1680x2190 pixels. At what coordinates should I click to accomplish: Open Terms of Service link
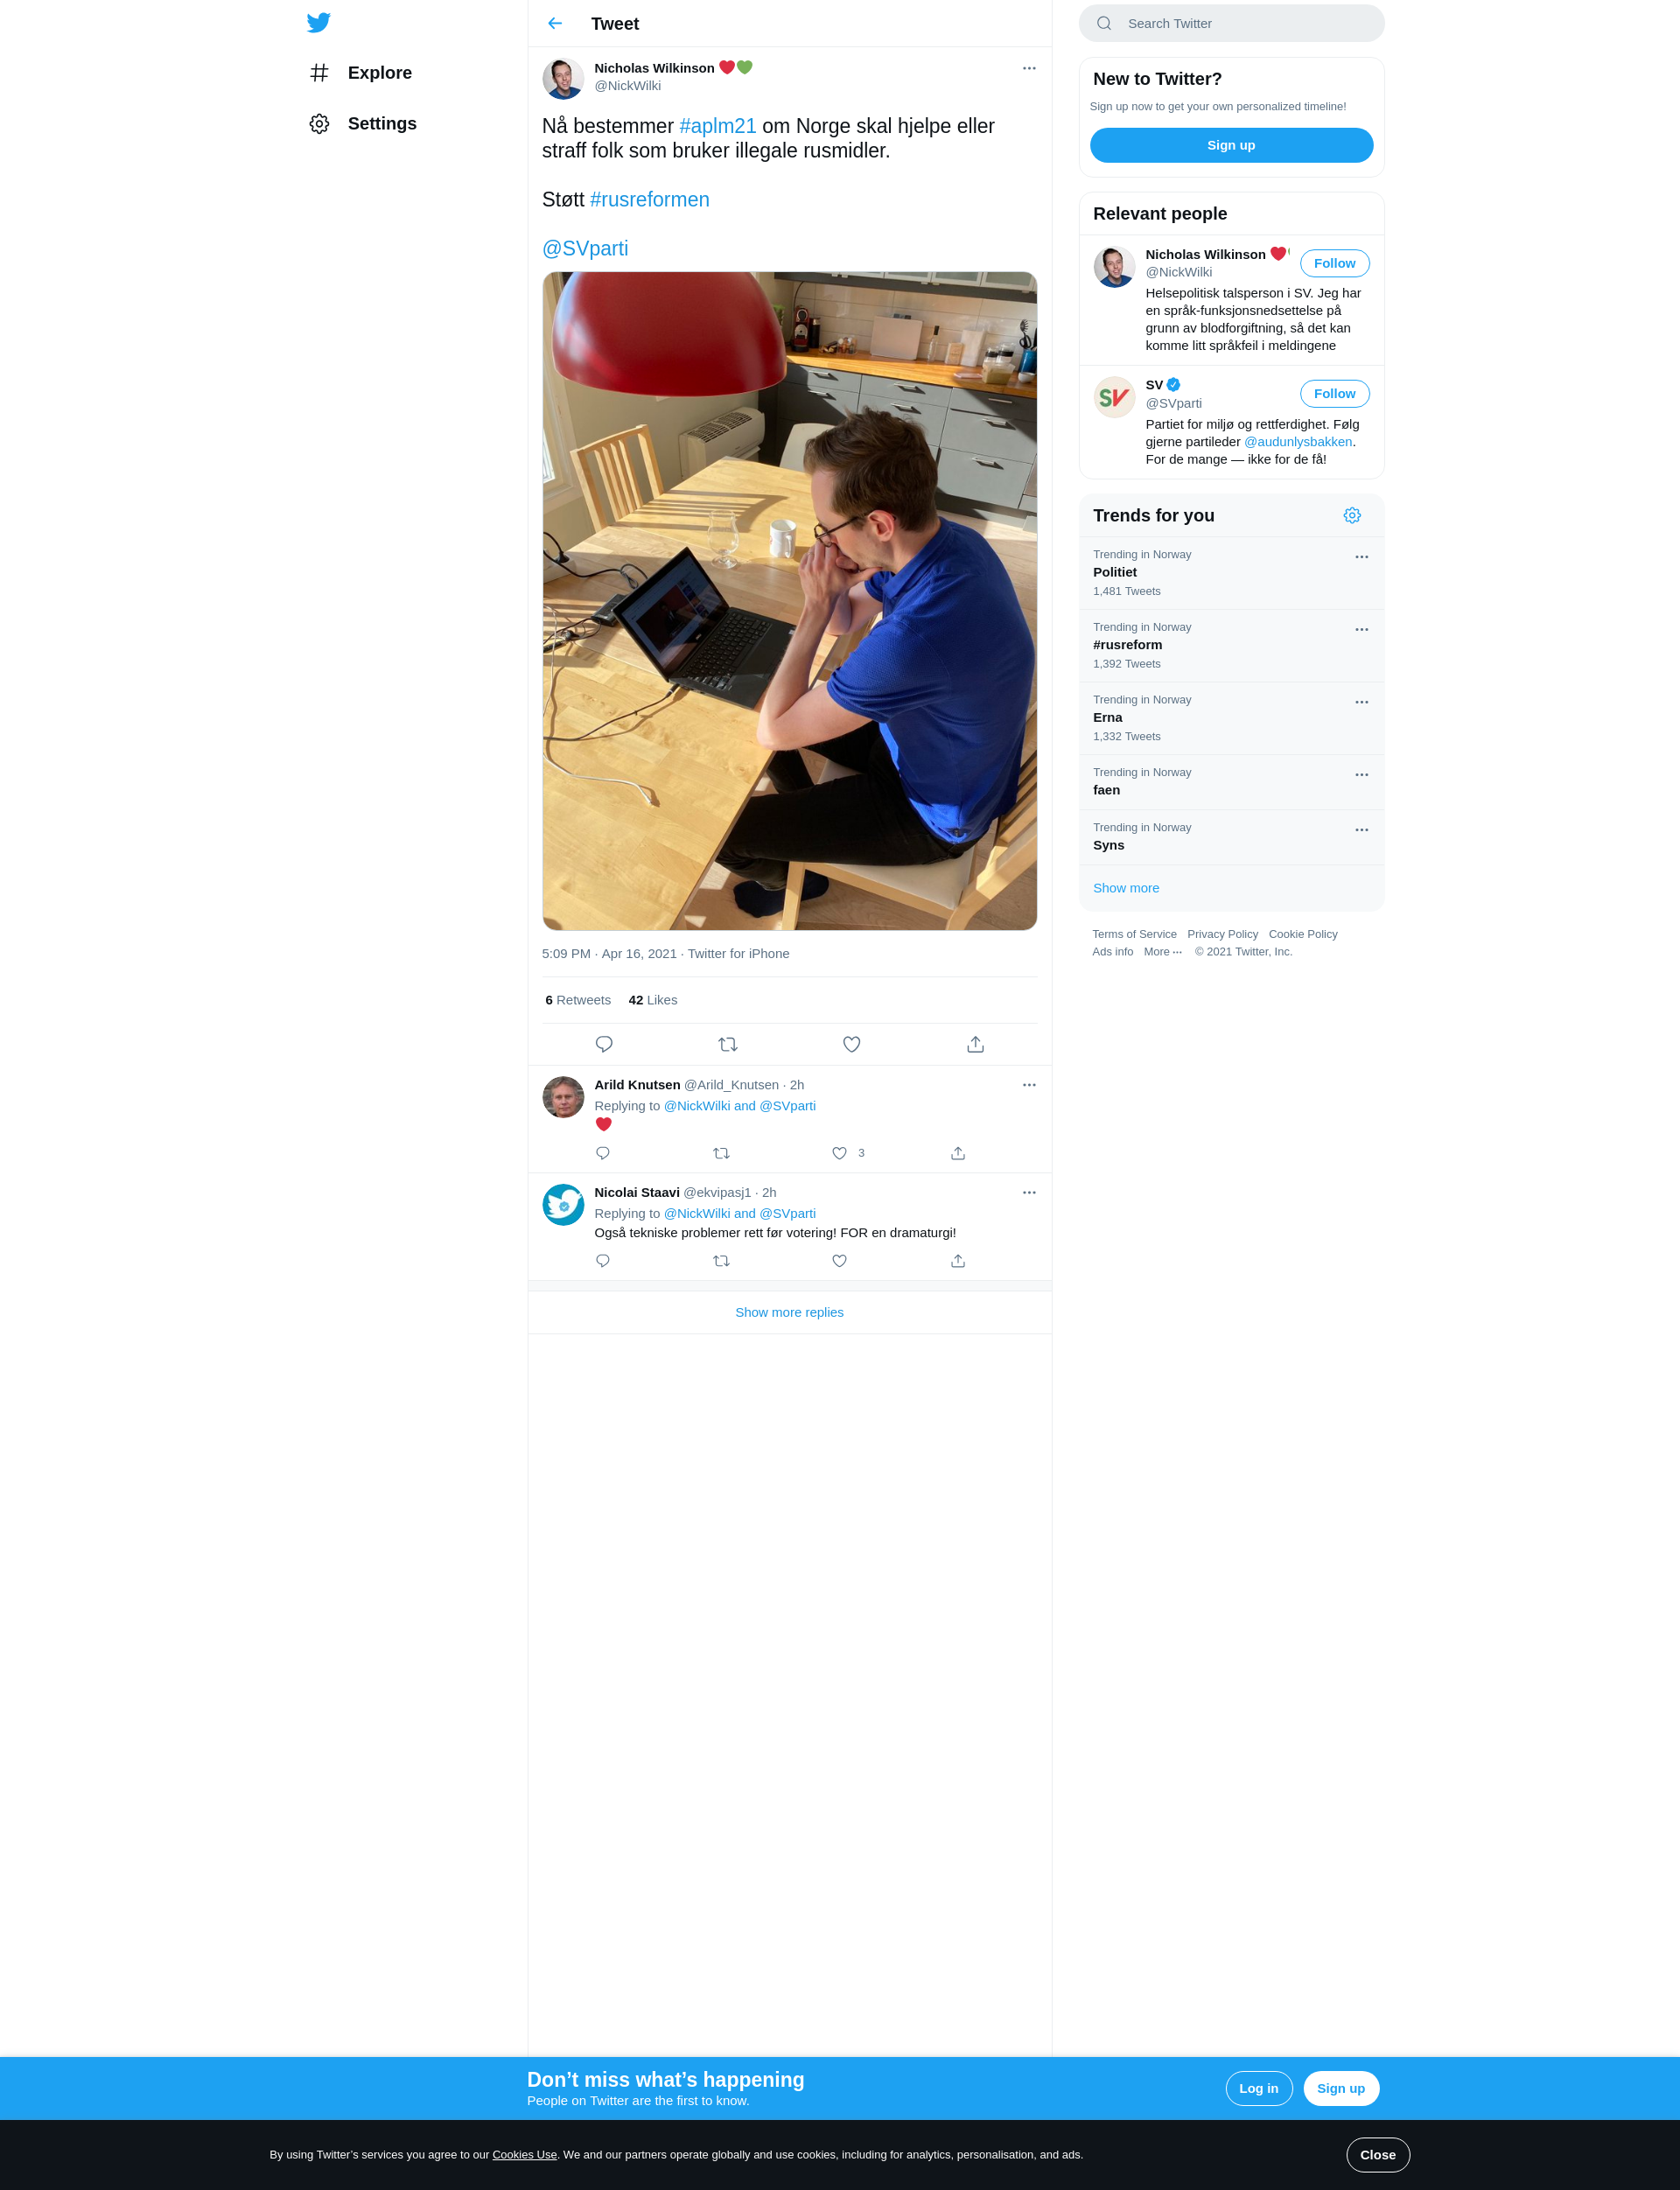click(1134, 934)
